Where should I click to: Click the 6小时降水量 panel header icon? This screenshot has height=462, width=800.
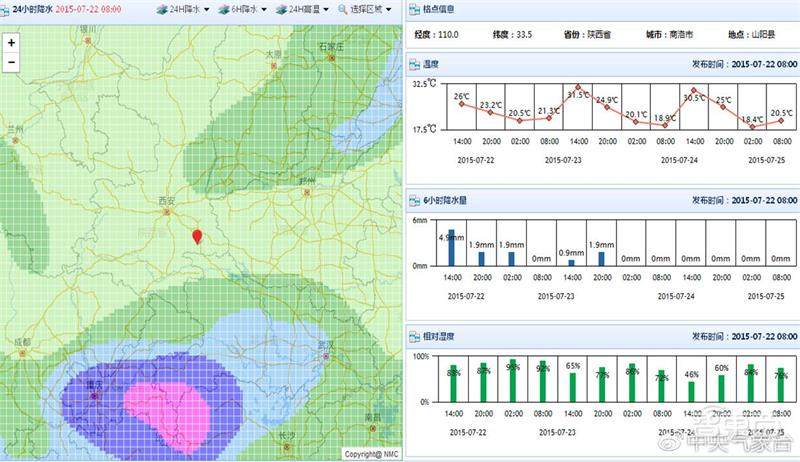coord(415,200)
